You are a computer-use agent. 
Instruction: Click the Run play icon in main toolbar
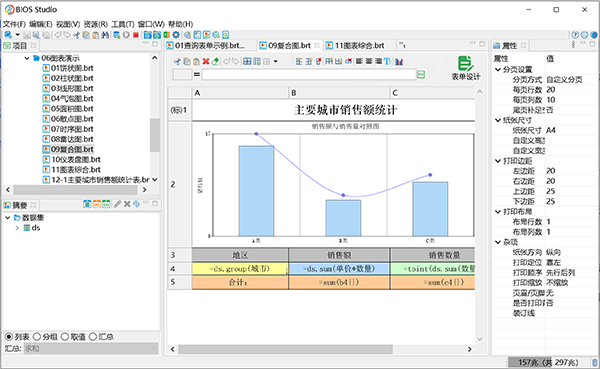pyautogui.click(x=126, y=35)
